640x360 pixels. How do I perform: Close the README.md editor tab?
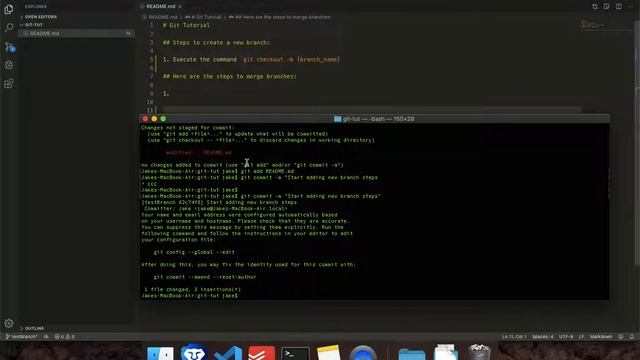pyautogui.click(x=180, y=7)
